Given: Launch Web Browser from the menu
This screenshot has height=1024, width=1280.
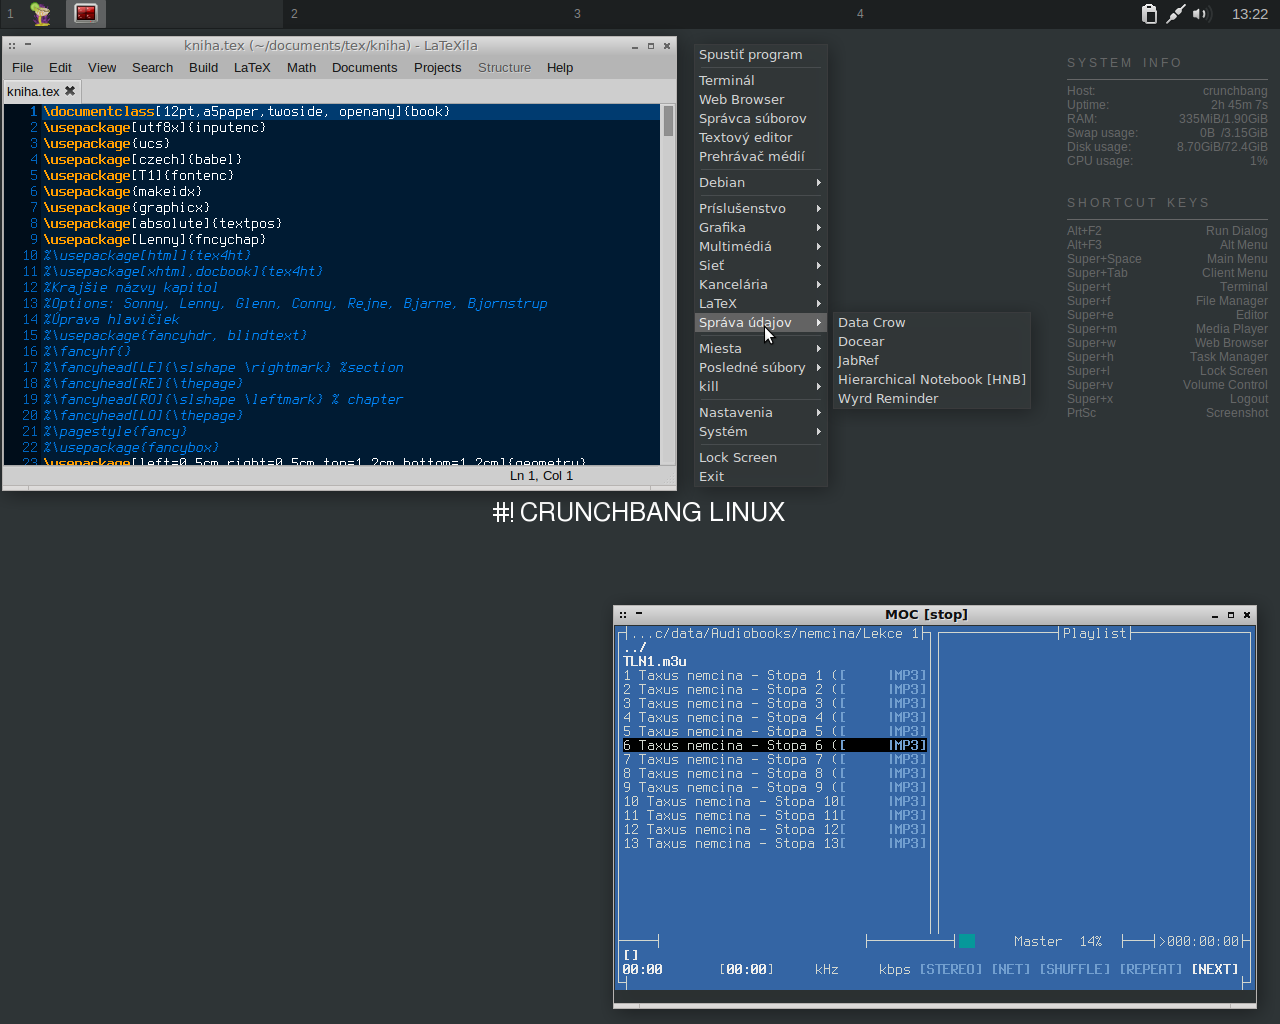Looking at the screenshot, I should click(x=760, y=100).
